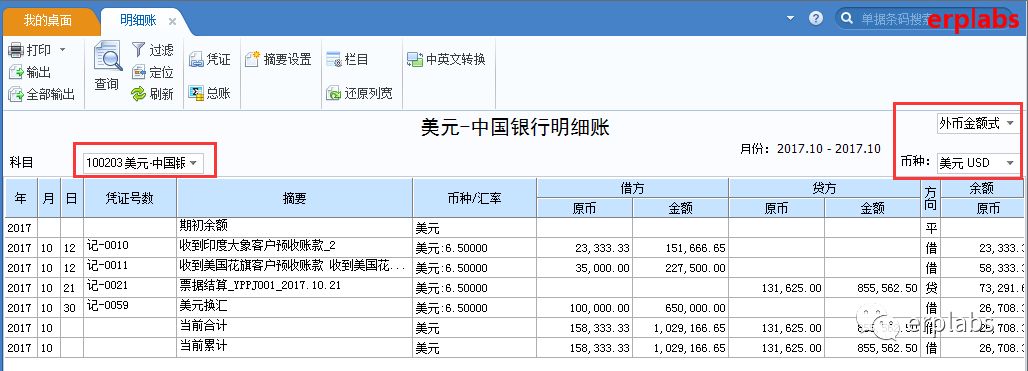Image resolution: width=1028 pixels, height=371 pixels.
Task: Click the 余额 column header
Action: [x=983, y=188]
